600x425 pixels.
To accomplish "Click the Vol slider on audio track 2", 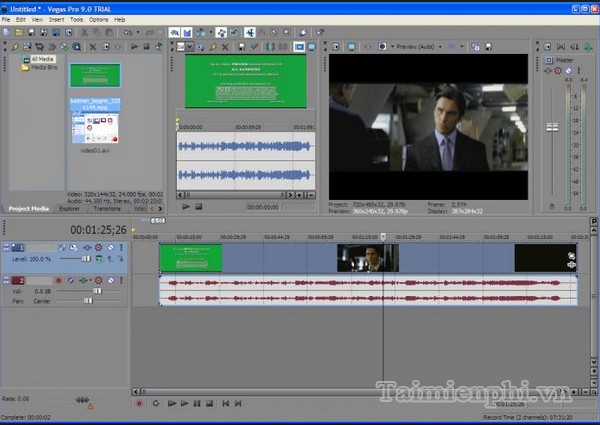I will coord(97,291).
